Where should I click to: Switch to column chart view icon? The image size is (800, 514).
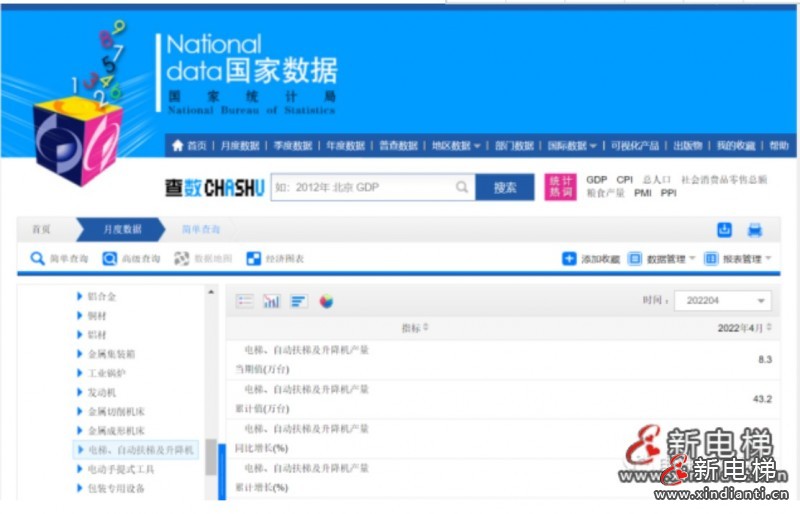[x=271, y=301]
